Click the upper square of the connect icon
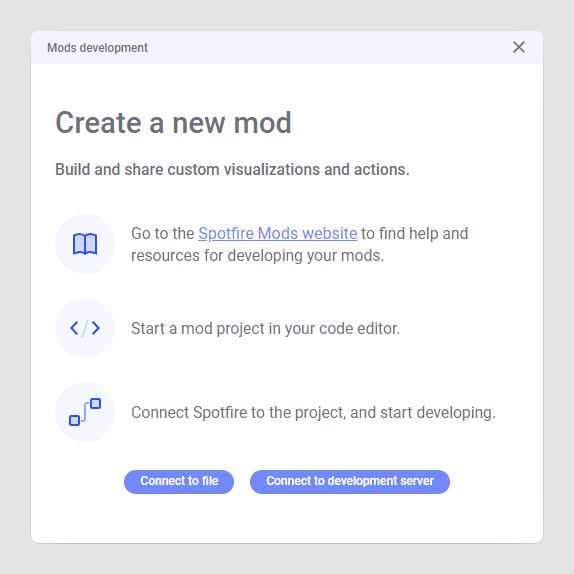This screenshot has height=574, width=574. coord(96,403)
